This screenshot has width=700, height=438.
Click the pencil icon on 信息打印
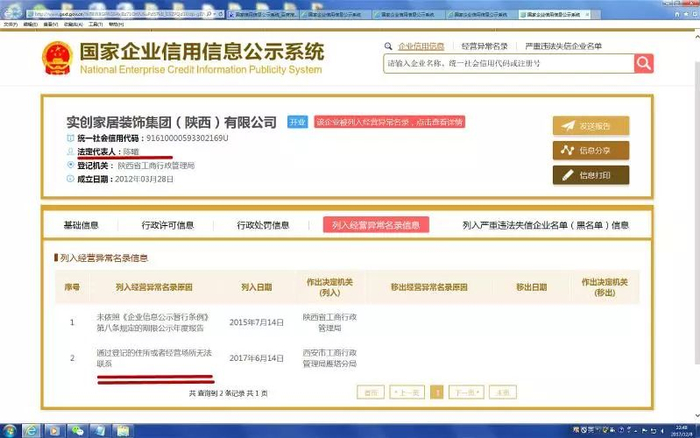tap(567, 175)
